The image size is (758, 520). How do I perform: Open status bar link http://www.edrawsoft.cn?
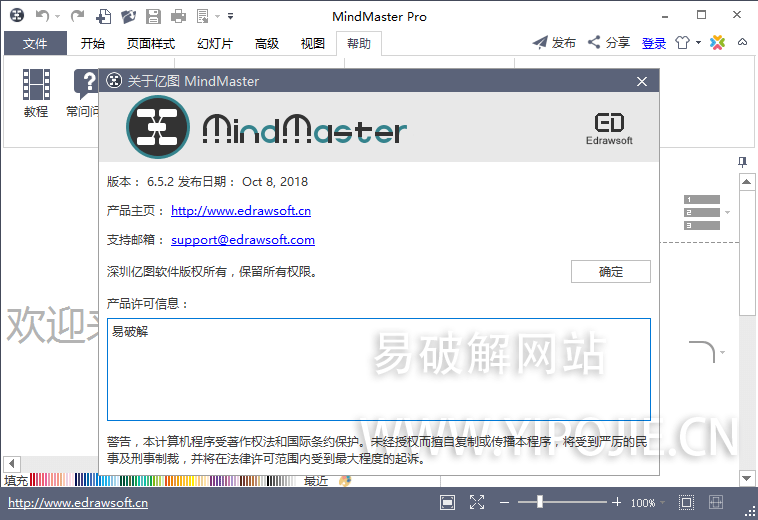pos(78,503)
